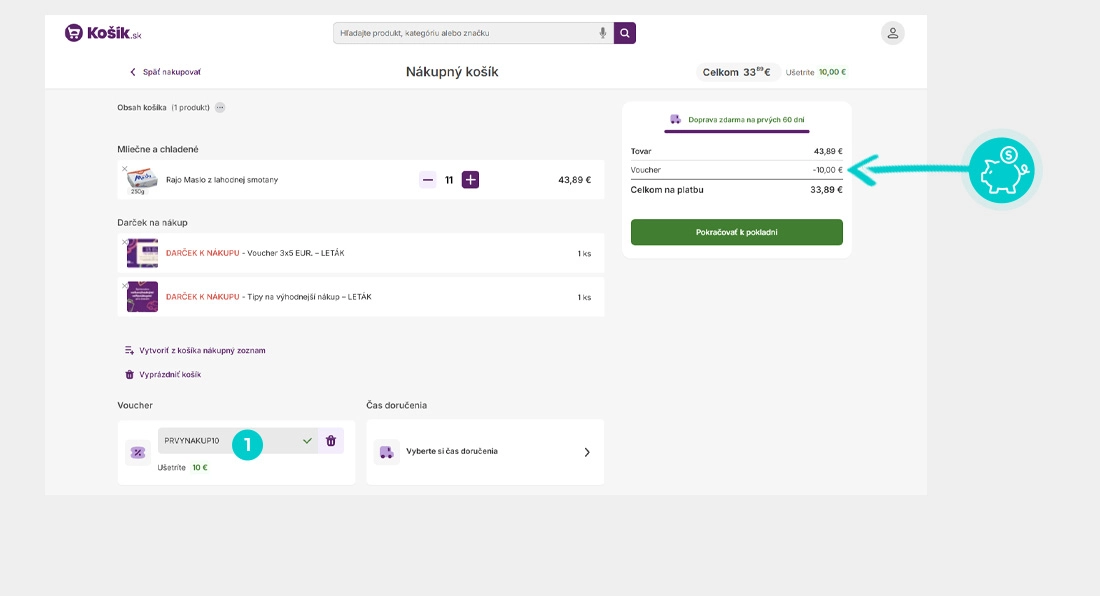Click Pokračovať k pokladni button
The image size is (1100, 596).
[737, 232]
